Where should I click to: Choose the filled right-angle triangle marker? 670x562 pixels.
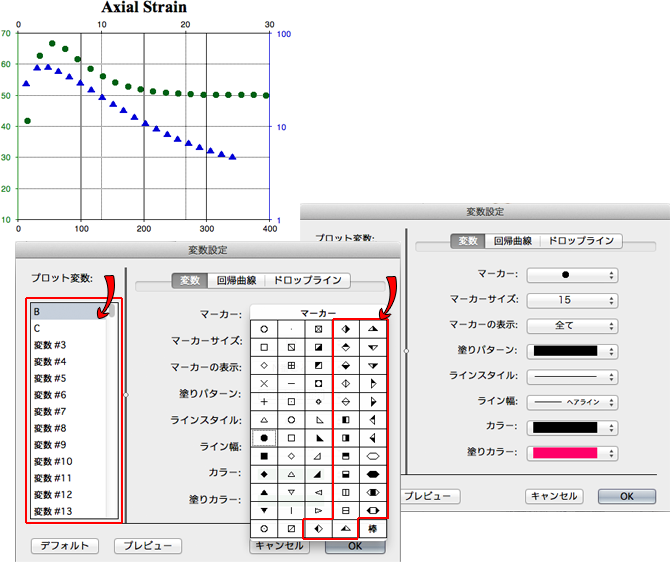(318, 438)
